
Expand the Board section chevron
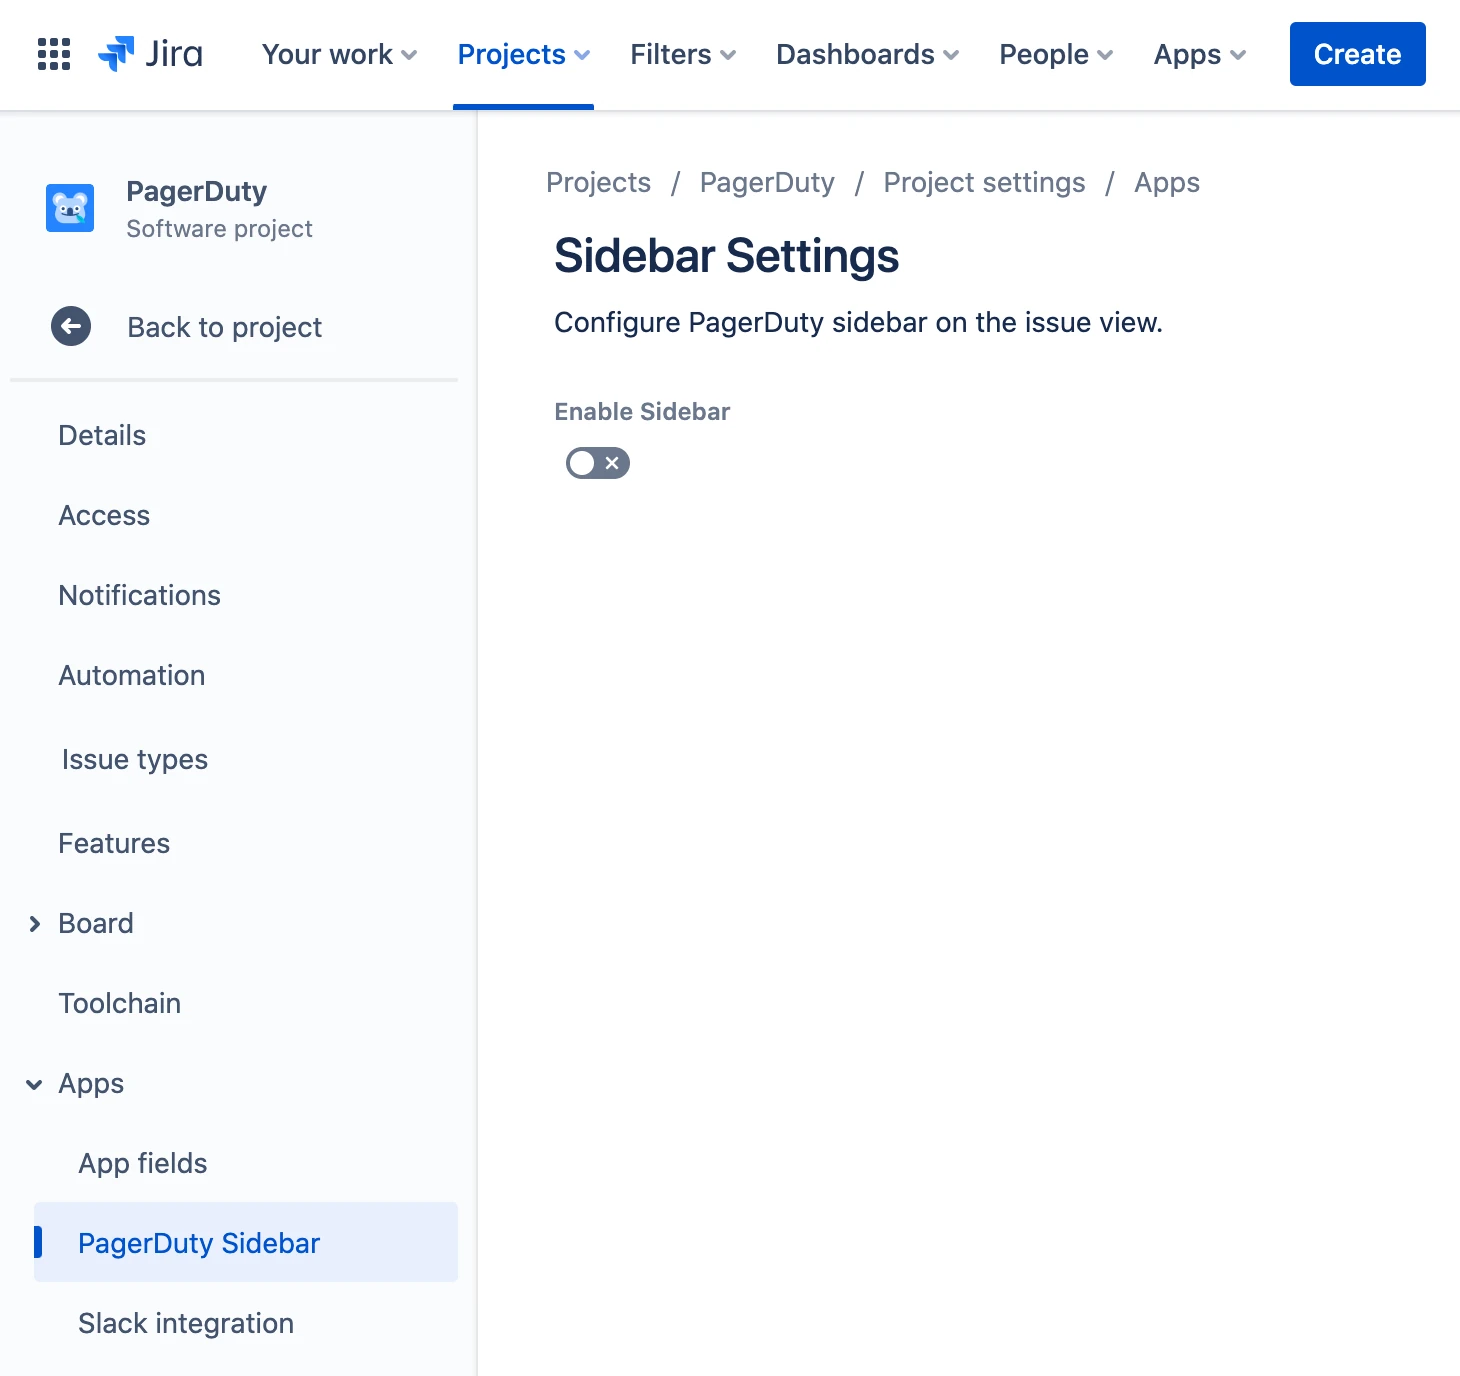coord(35,923)
